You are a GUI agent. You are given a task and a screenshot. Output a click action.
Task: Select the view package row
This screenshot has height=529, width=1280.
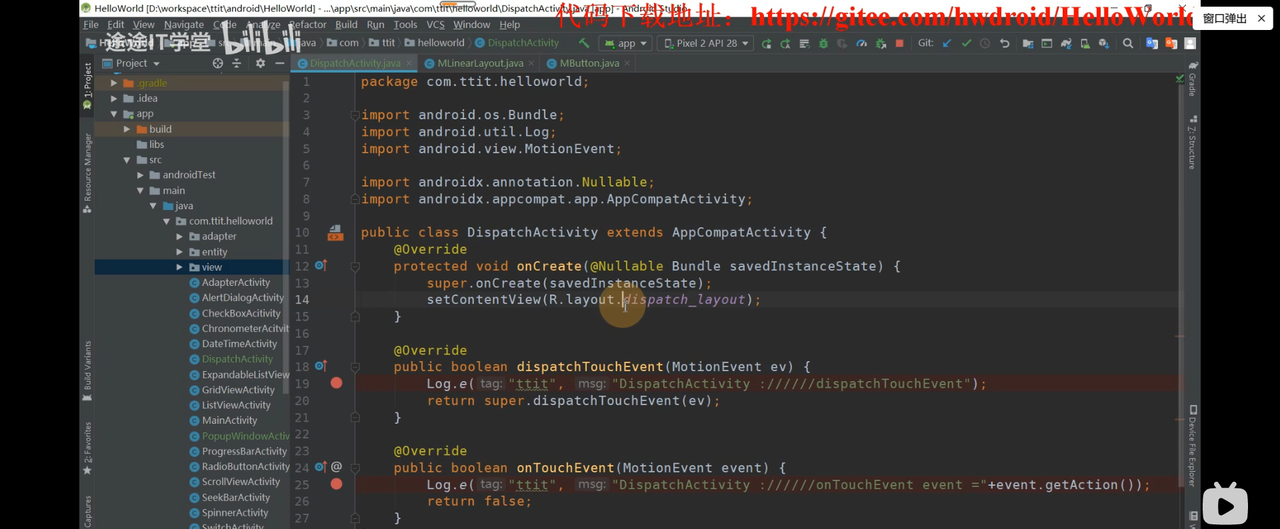pyautogui.click(x=190, y=267)
